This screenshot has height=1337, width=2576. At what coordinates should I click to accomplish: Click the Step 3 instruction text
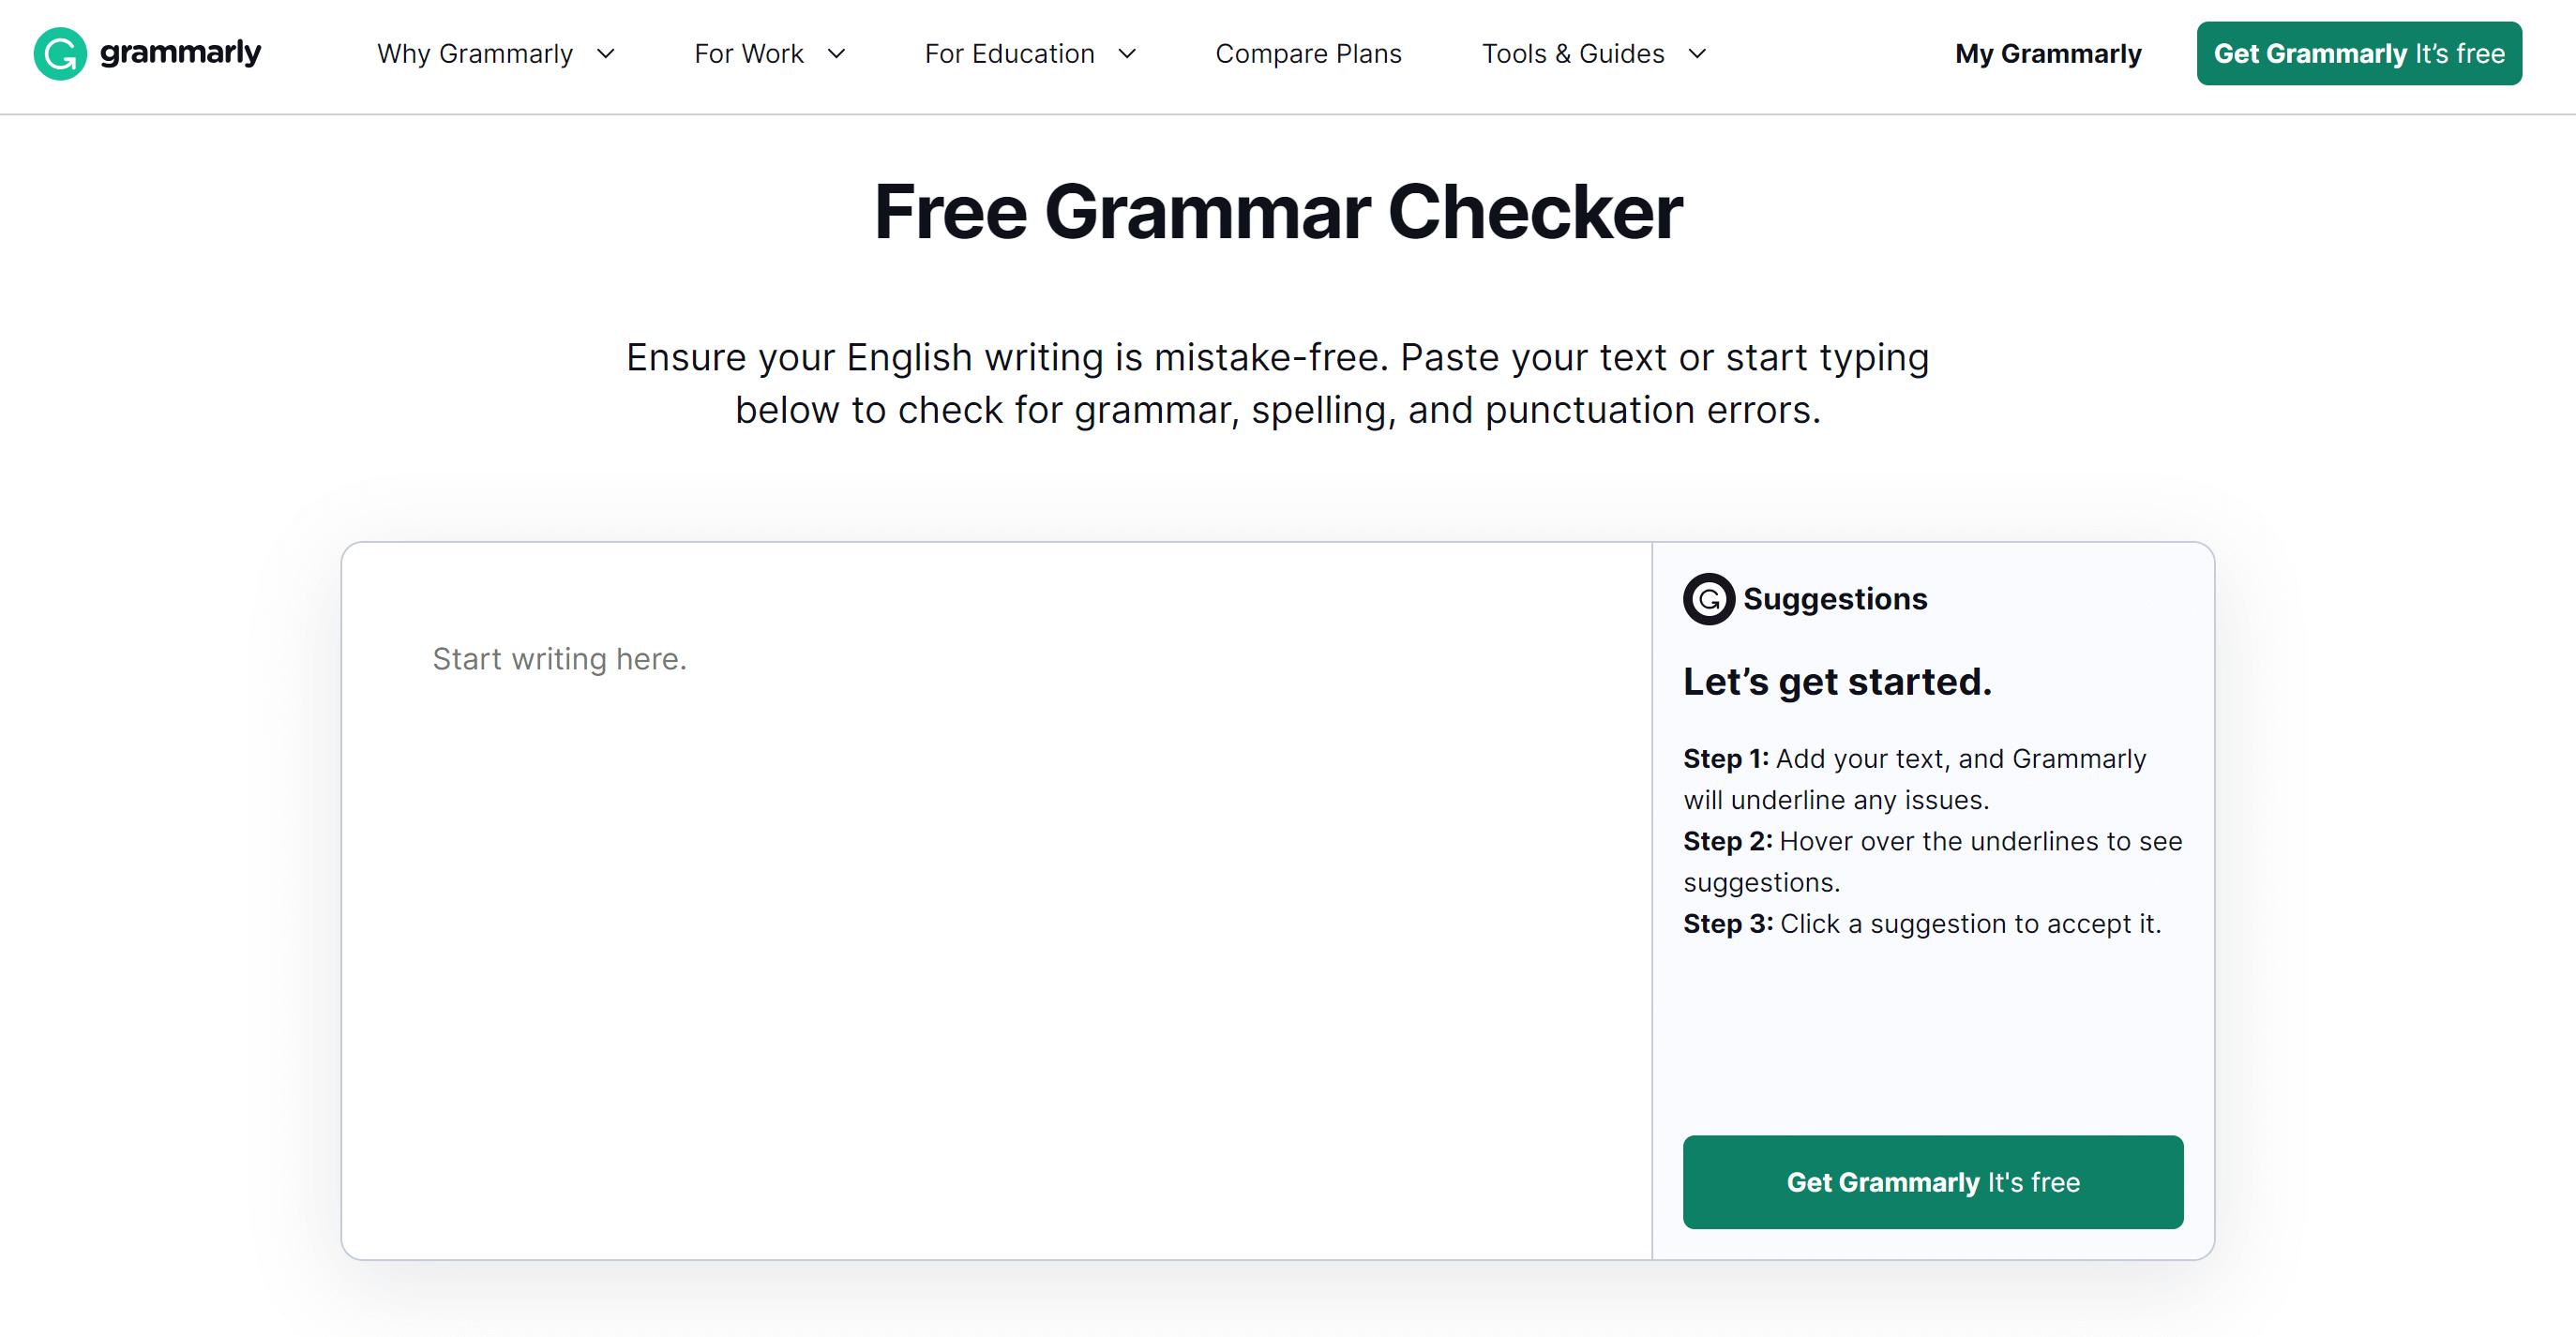[1921, 924]
